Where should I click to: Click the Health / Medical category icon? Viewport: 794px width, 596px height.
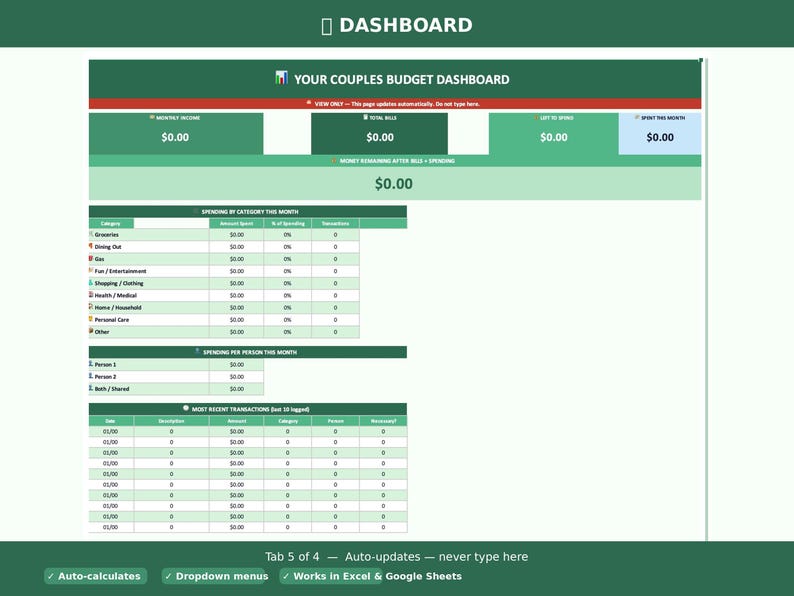[x=91, y=295]
